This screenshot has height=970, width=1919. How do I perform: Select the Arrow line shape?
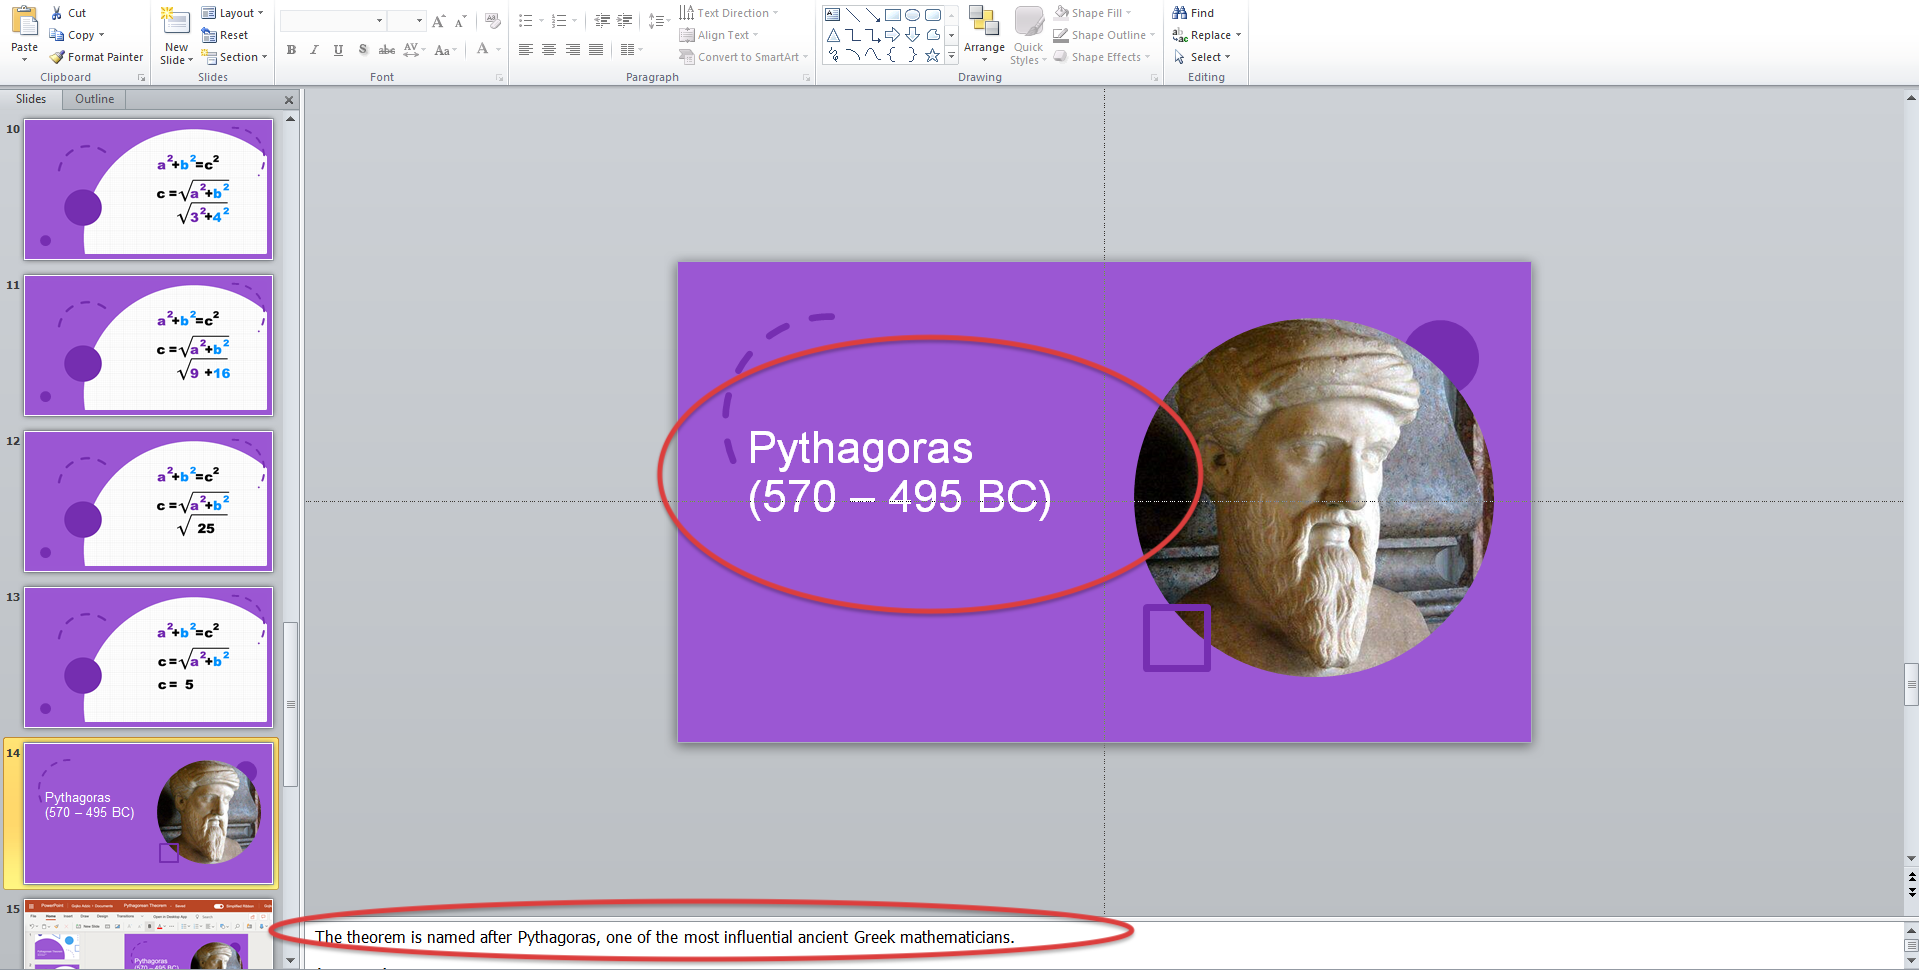pos(873,15)
